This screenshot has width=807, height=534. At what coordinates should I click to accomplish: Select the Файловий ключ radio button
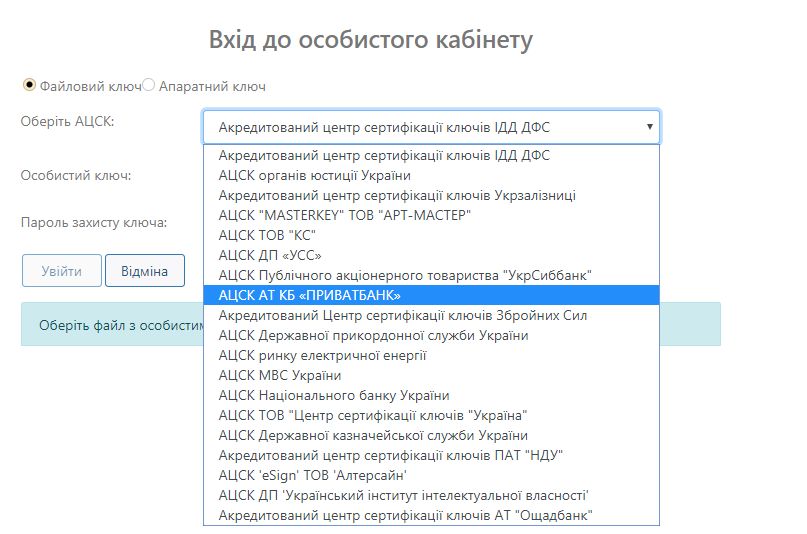29,85
